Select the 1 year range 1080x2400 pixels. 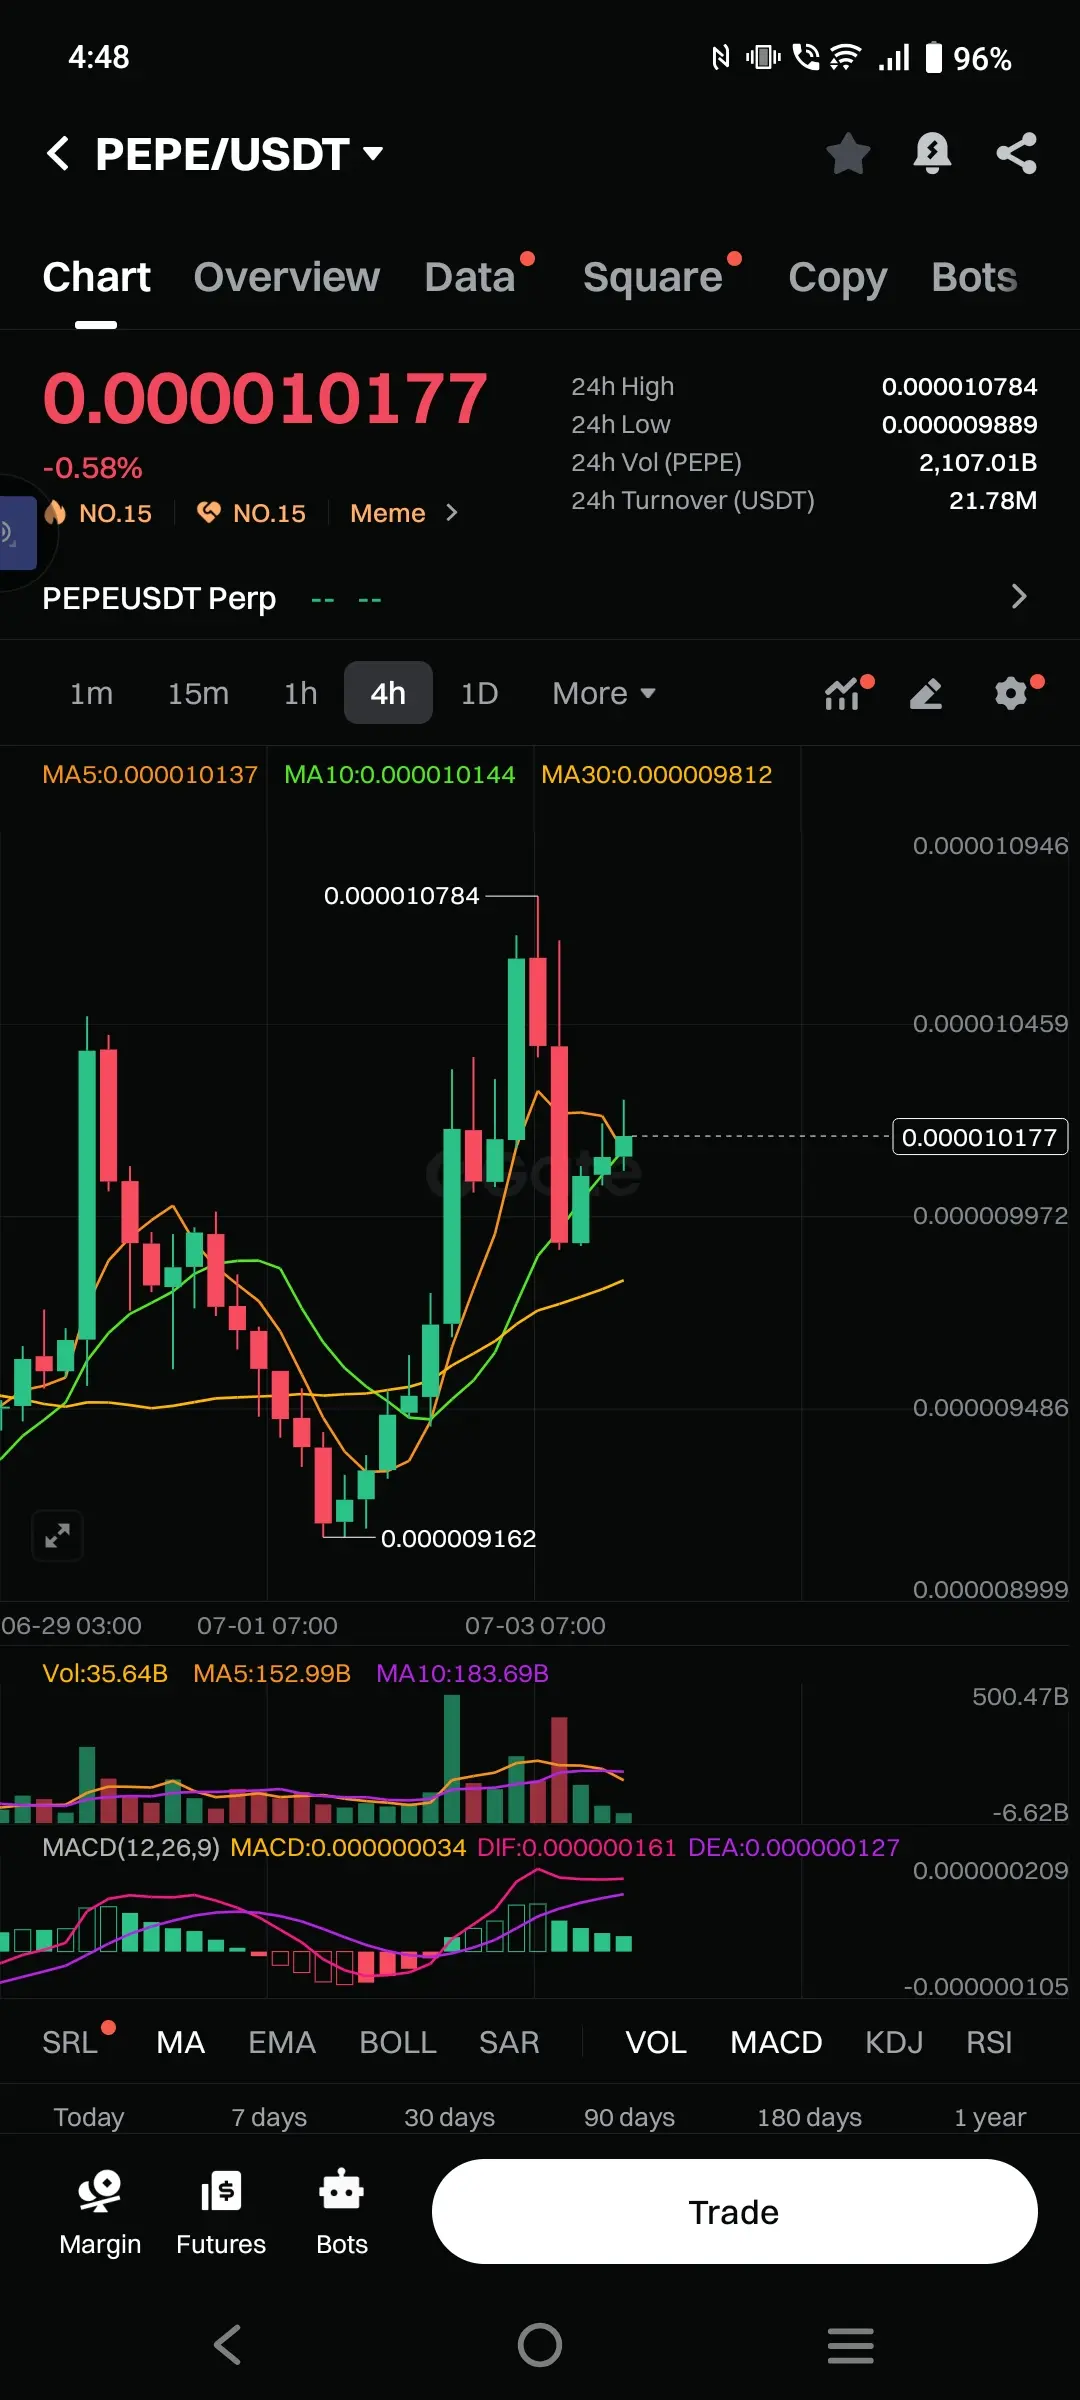click(989, 2117)
